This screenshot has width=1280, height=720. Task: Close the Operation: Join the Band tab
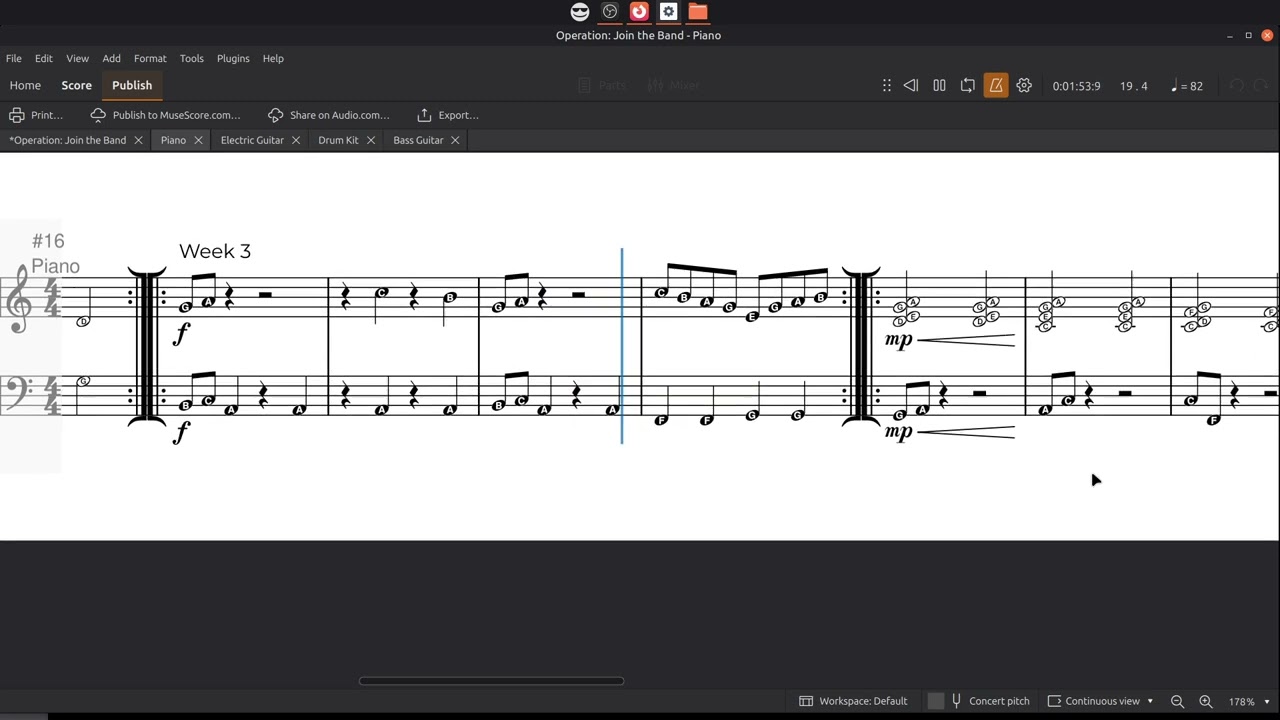138,140
